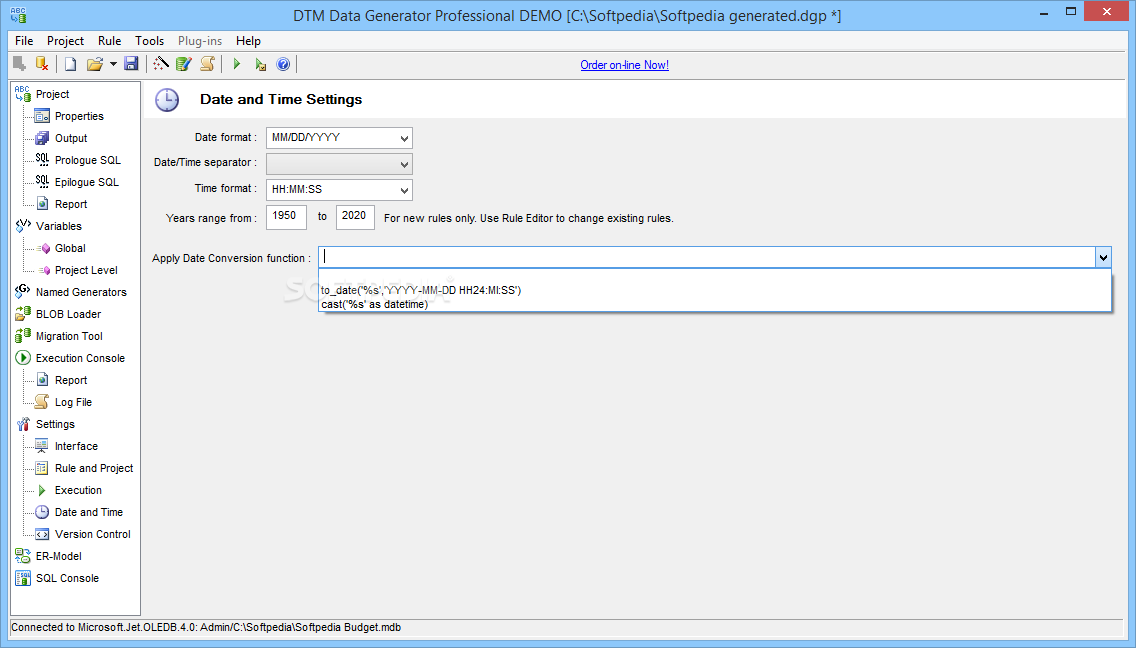Click the app icon in title bar

18,14
